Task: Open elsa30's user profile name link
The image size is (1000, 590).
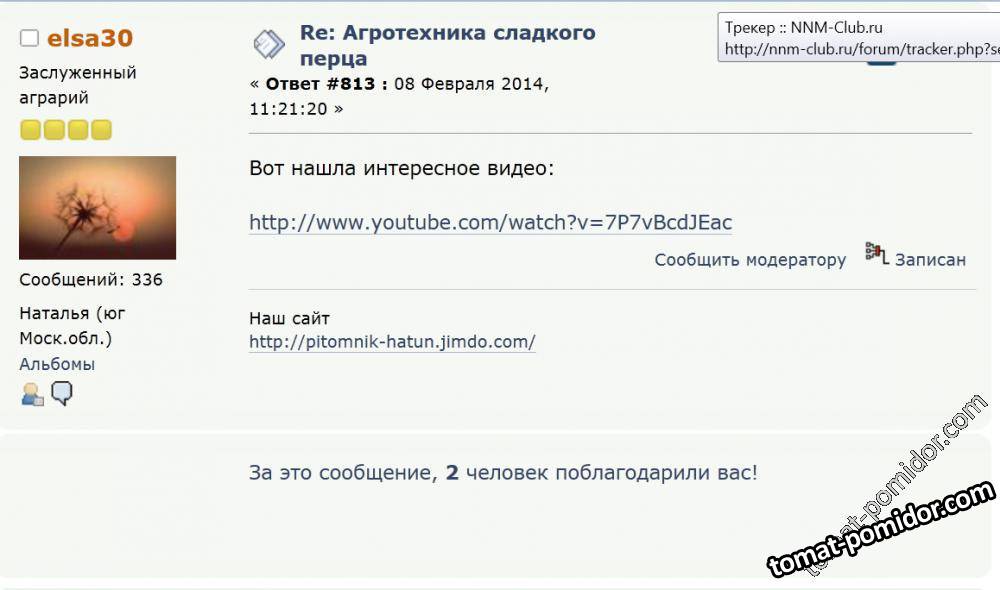Action: [x=90, y=38]
